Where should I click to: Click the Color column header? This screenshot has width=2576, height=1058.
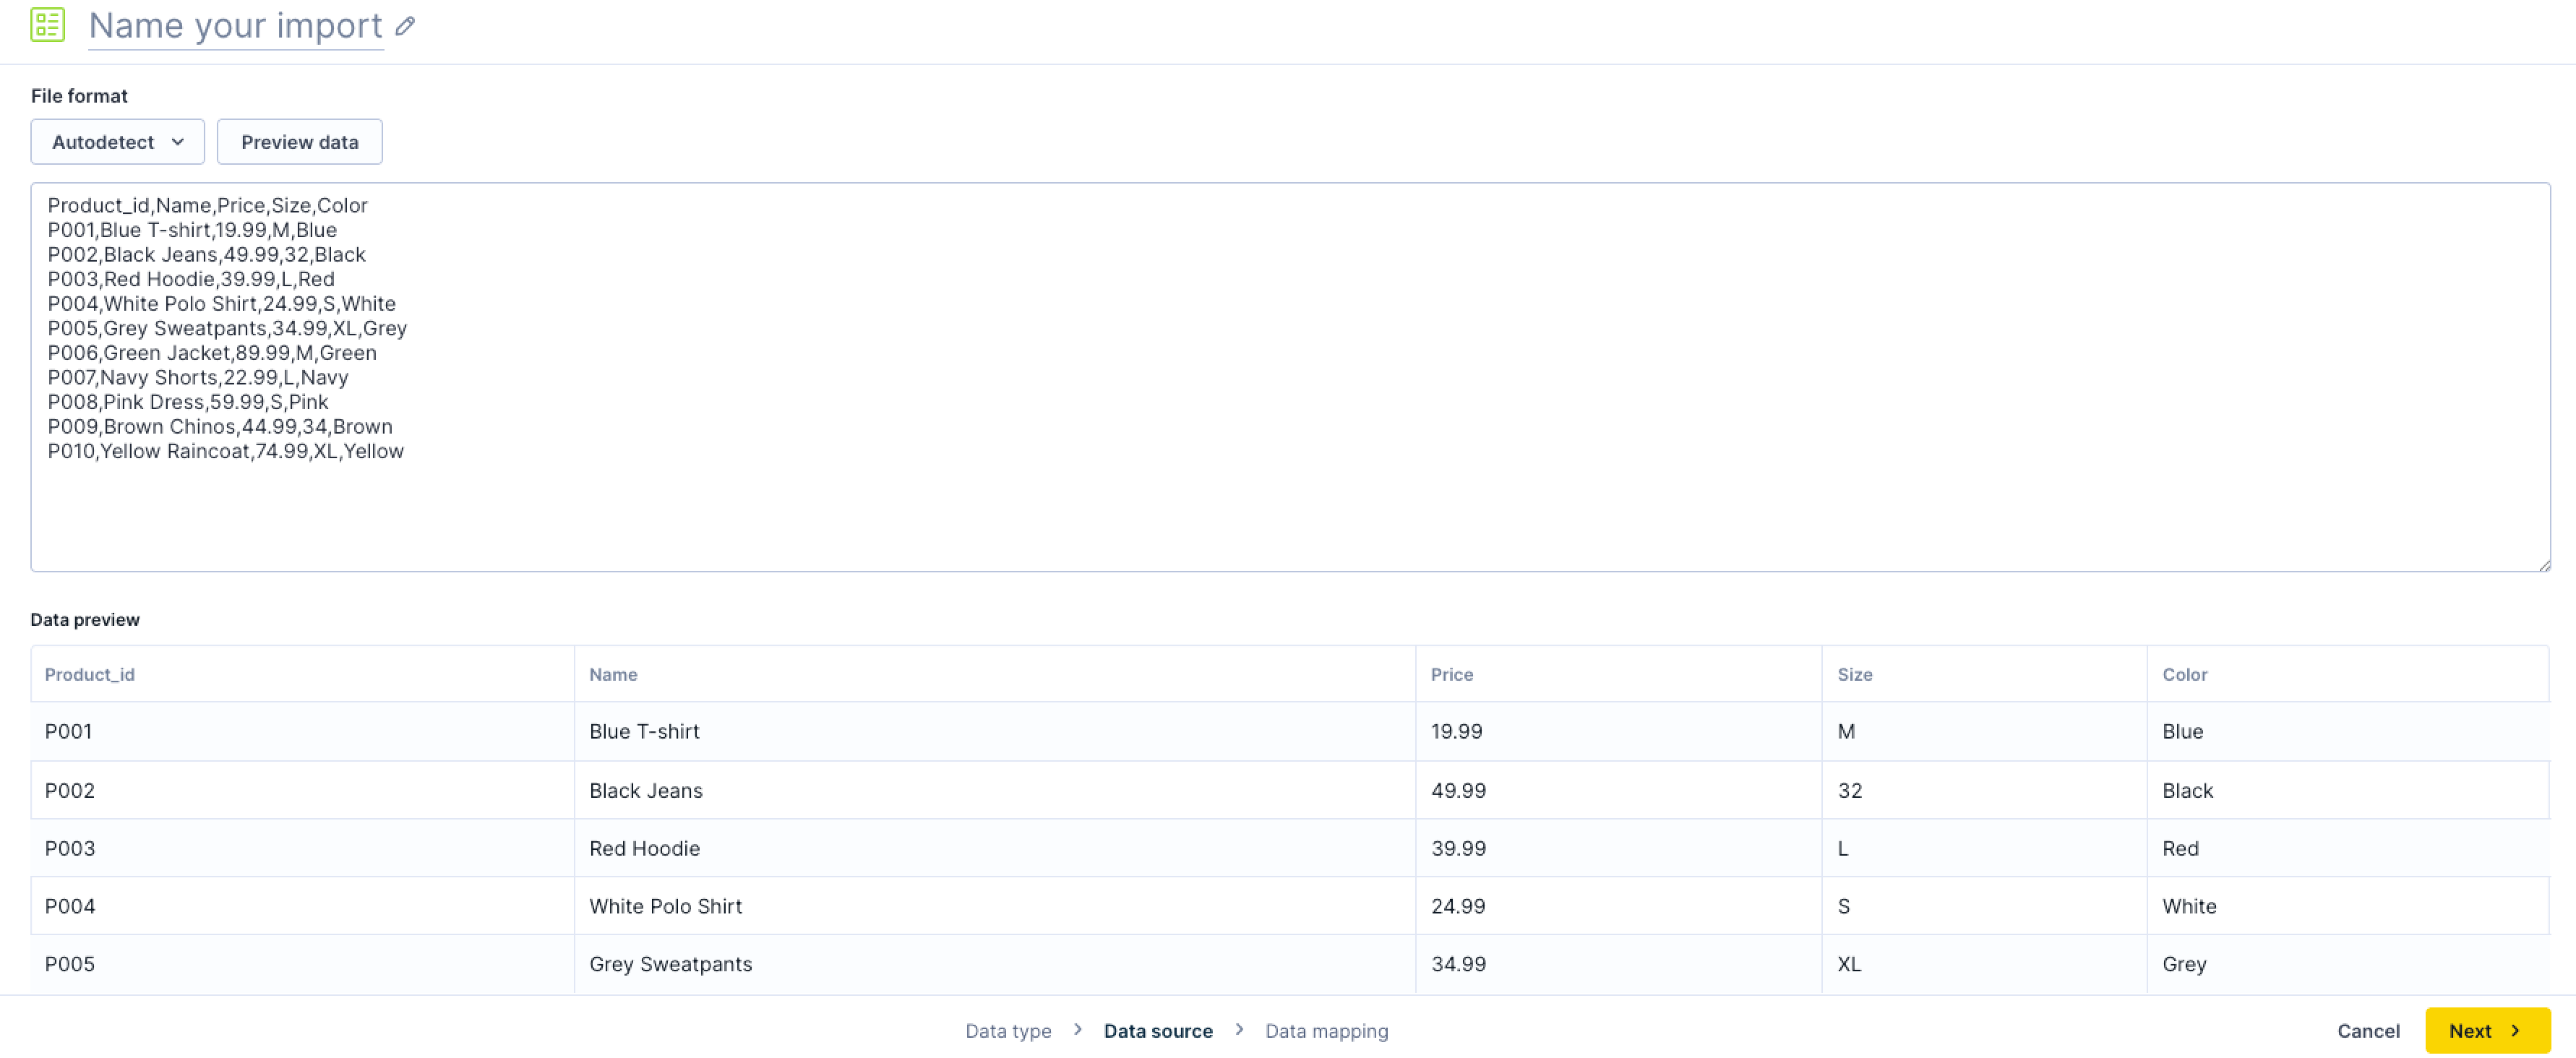pyautogui.click(x=2184, y=674)
